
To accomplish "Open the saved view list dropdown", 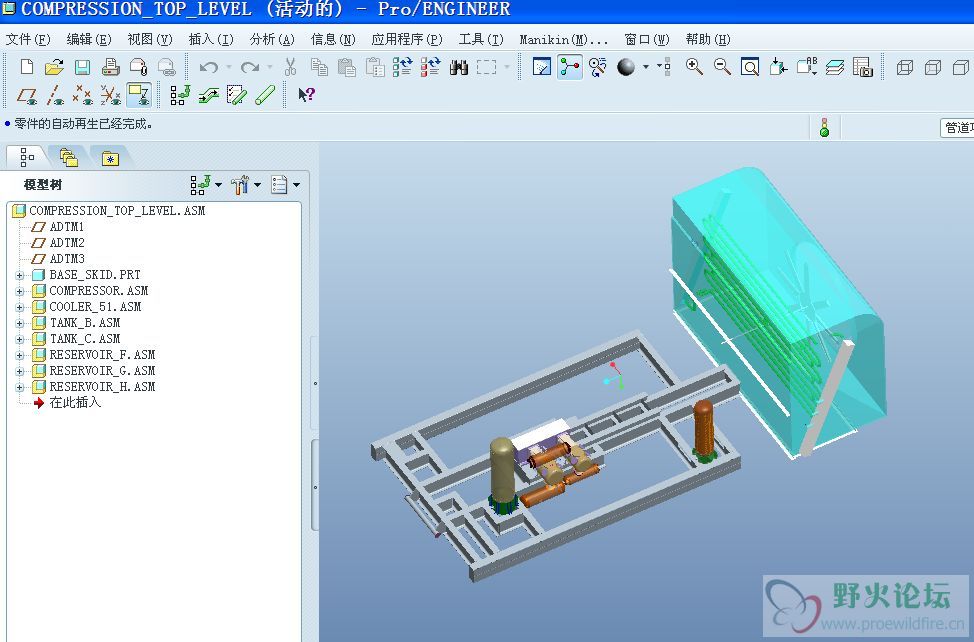I will tap(807, 66).
